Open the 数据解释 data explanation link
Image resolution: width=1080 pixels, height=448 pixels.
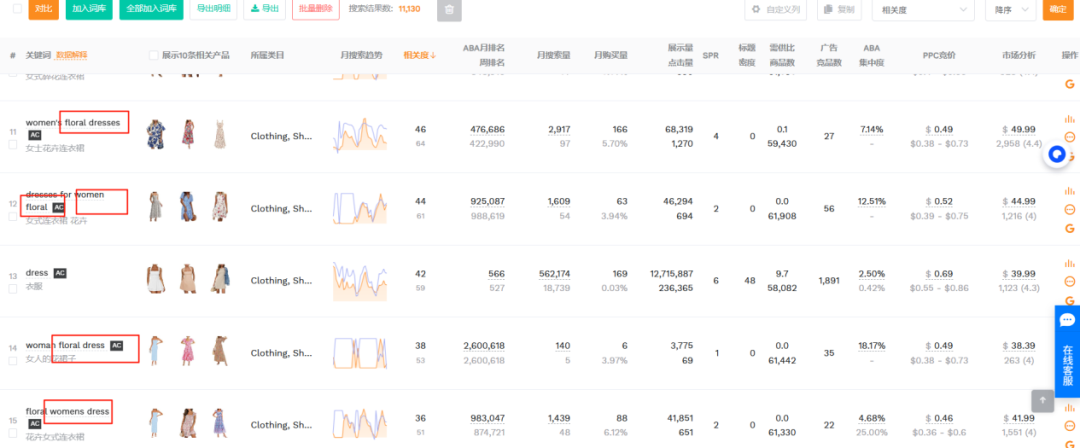[72, 55]
